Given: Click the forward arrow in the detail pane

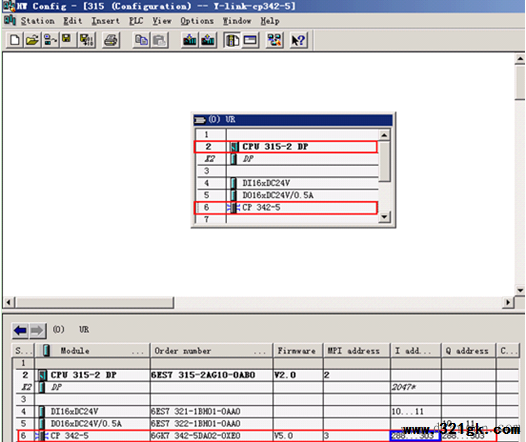Looking at the screenshot, I should 37,331.
